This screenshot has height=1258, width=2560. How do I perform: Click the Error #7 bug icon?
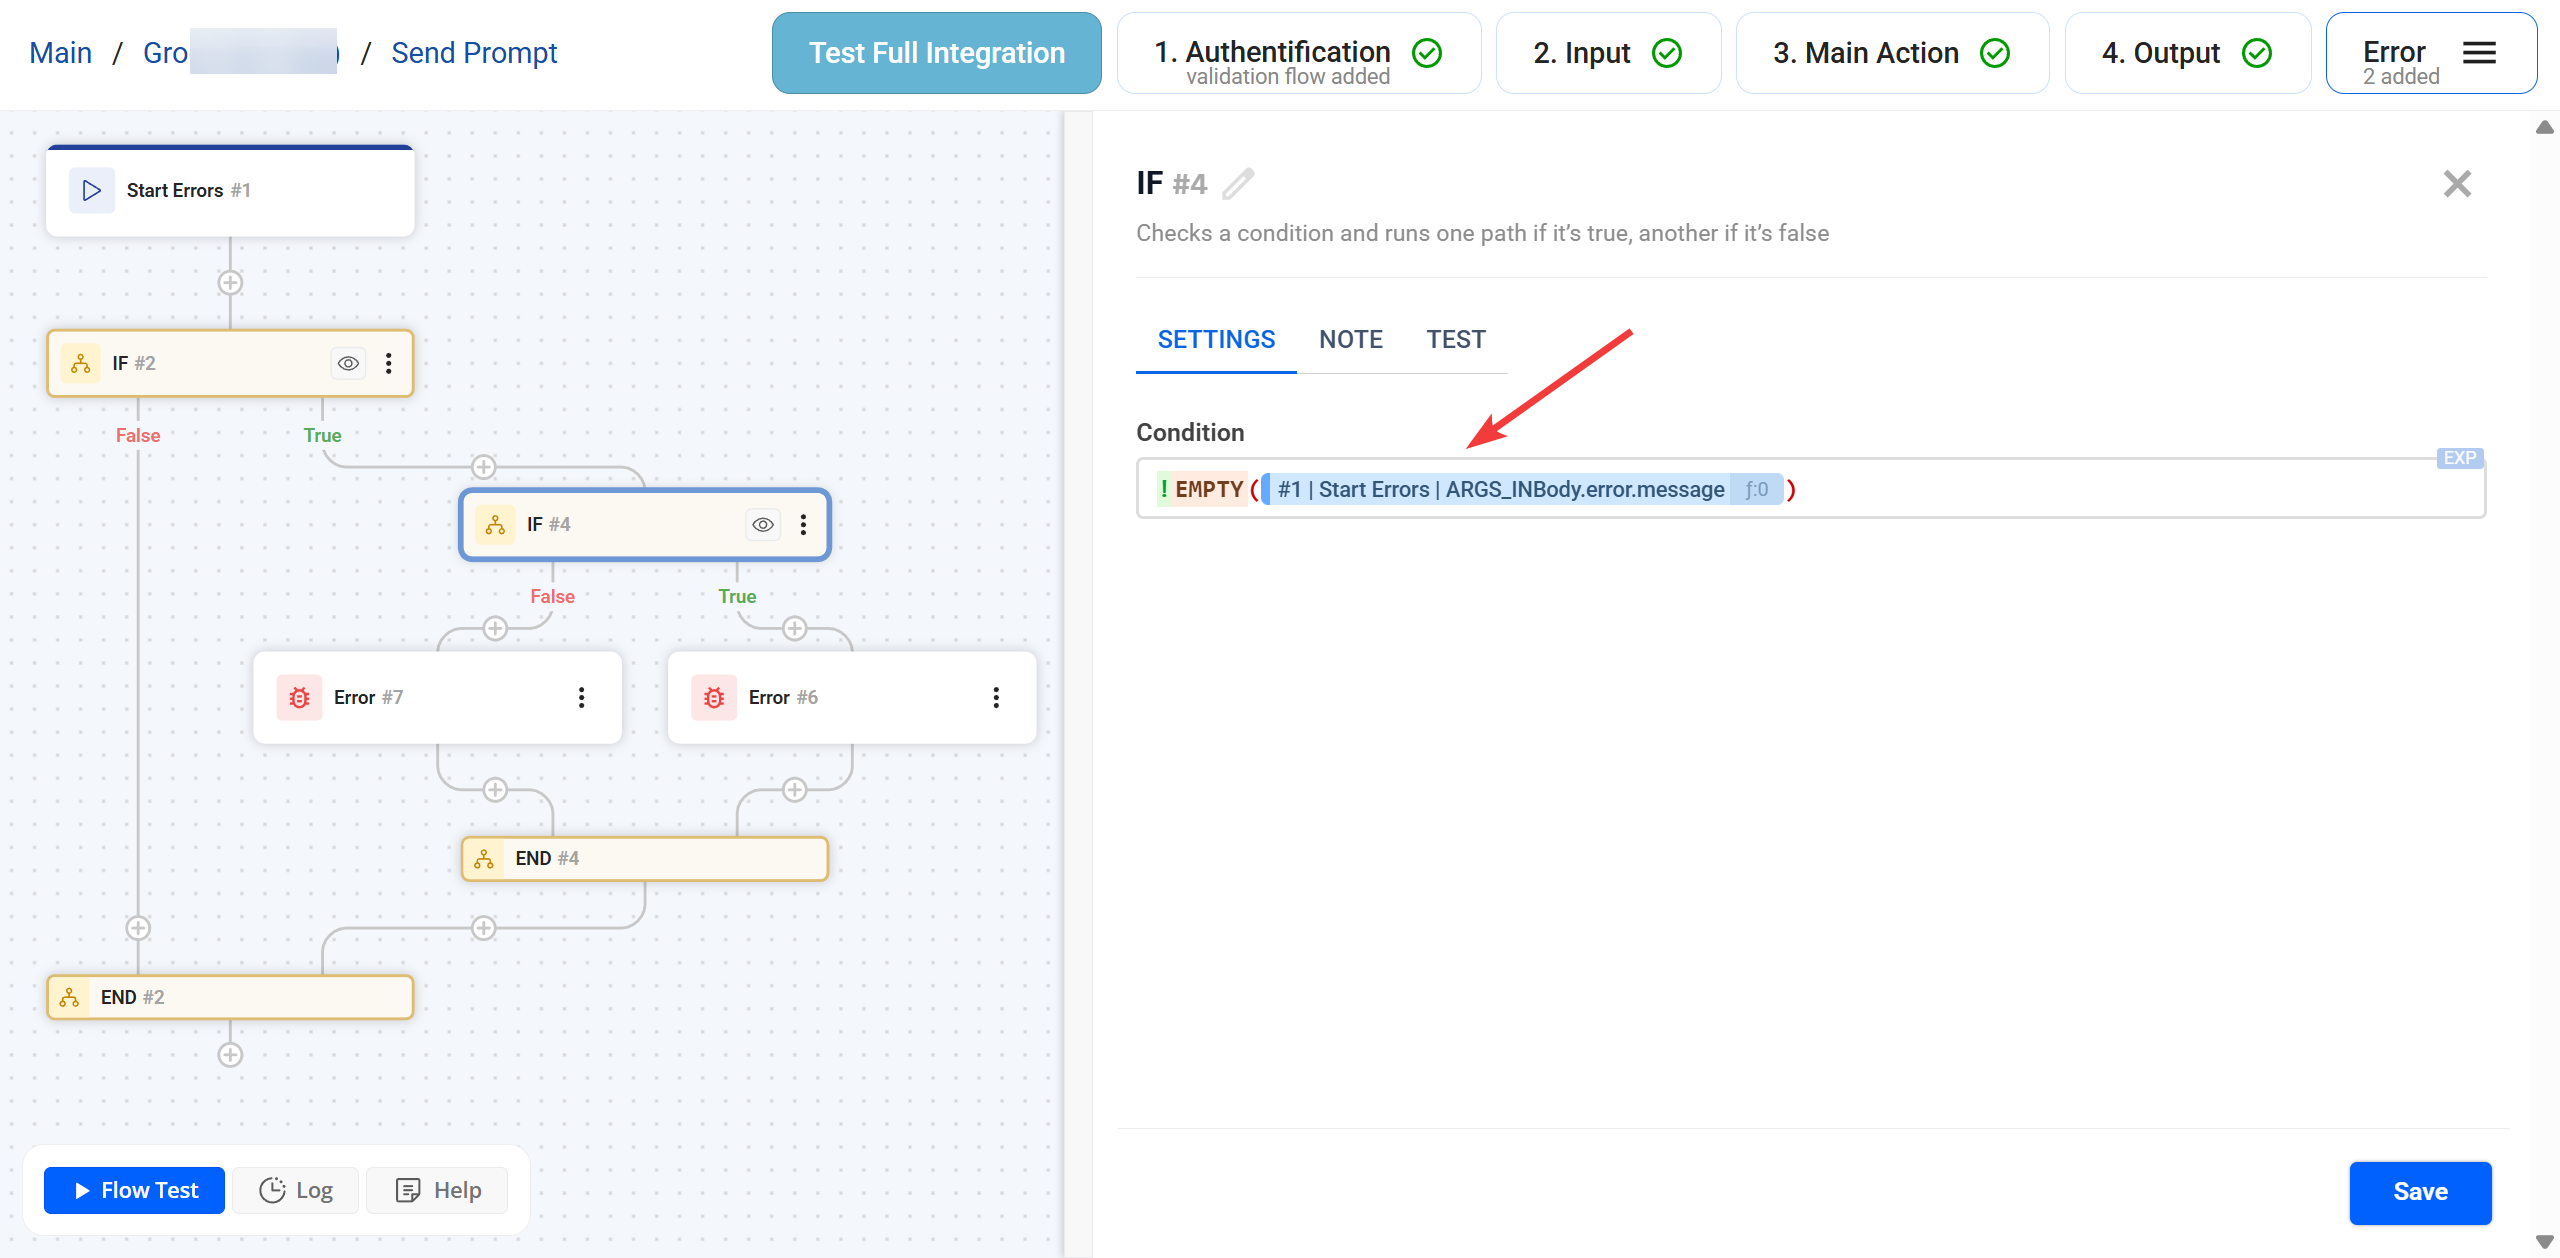click(x=299, y=698)
